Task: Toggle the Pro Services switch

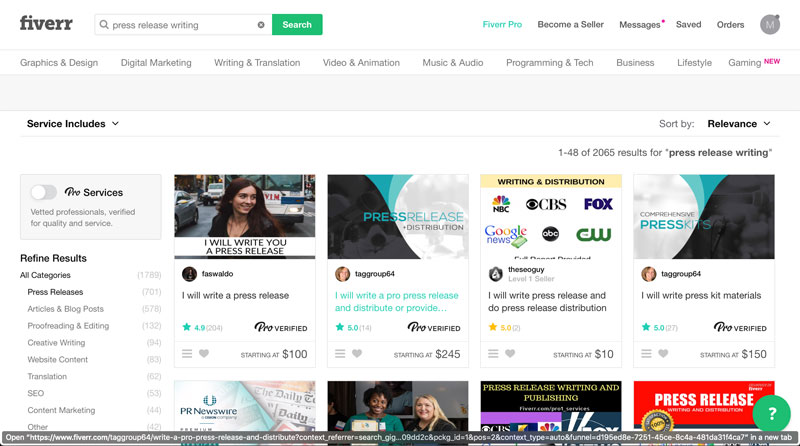Action: pyautogui.click(x=43, y=192)
